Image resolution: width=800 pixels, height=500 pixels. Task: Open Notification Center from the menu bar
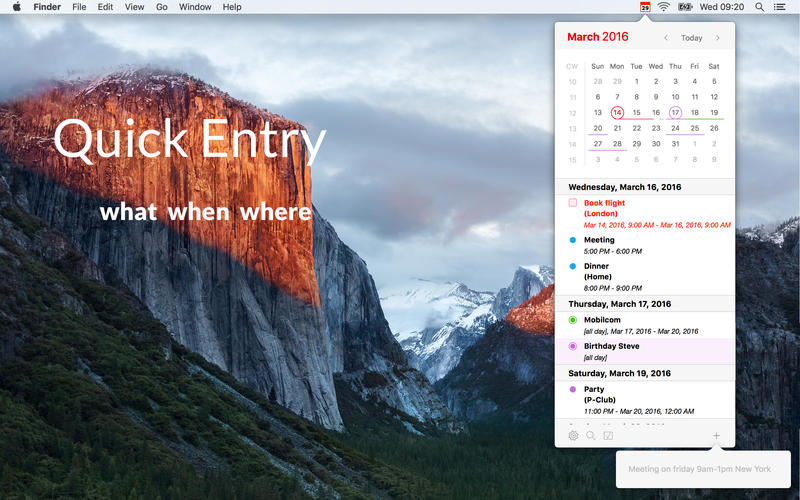click(x=780, y=7)
